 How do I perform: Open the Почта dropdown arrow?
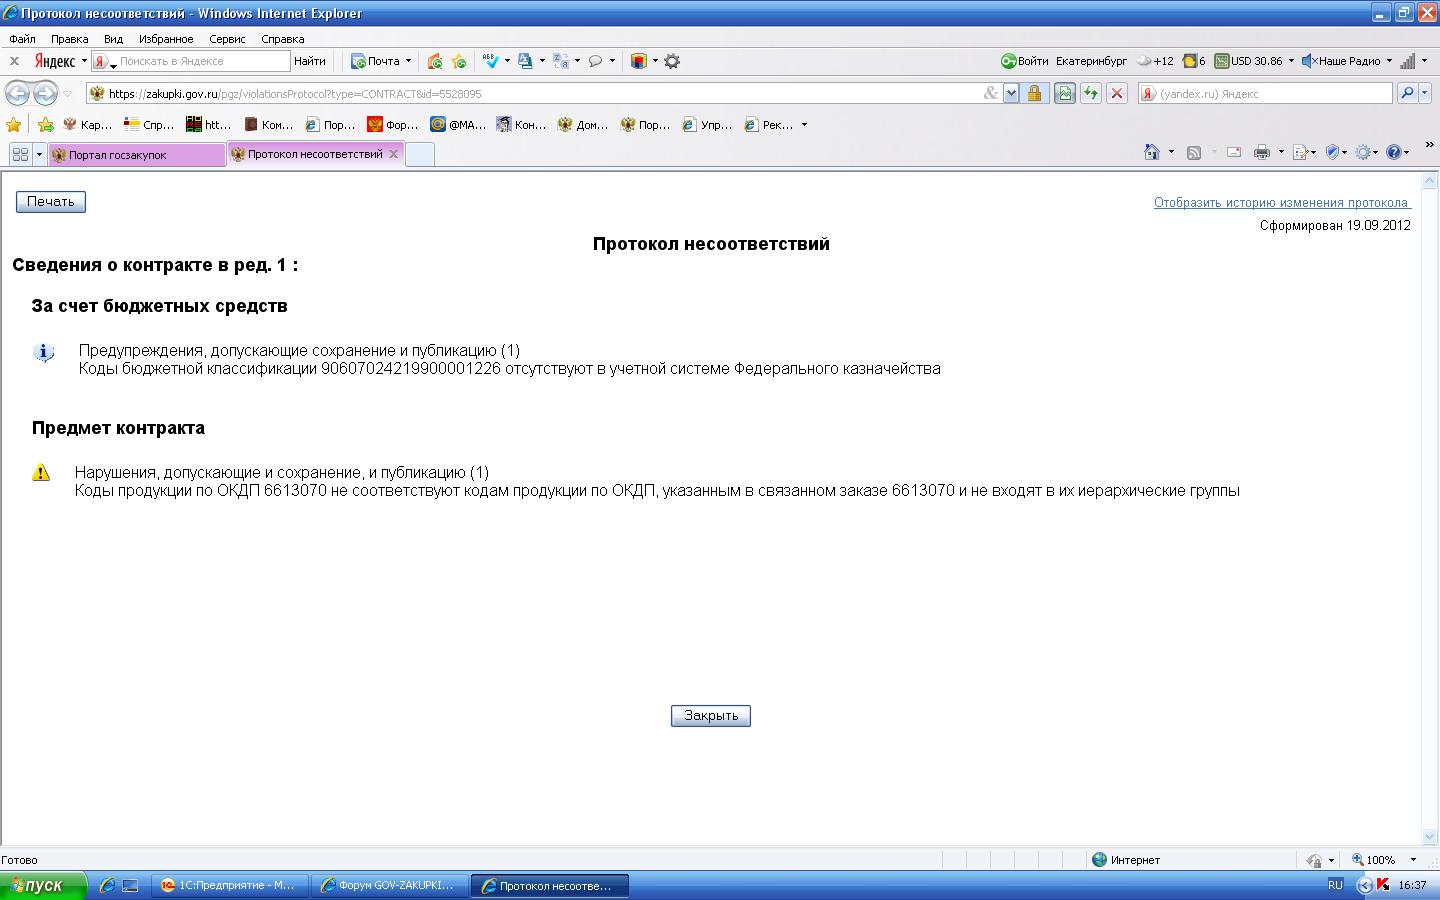tap(408, 61)
